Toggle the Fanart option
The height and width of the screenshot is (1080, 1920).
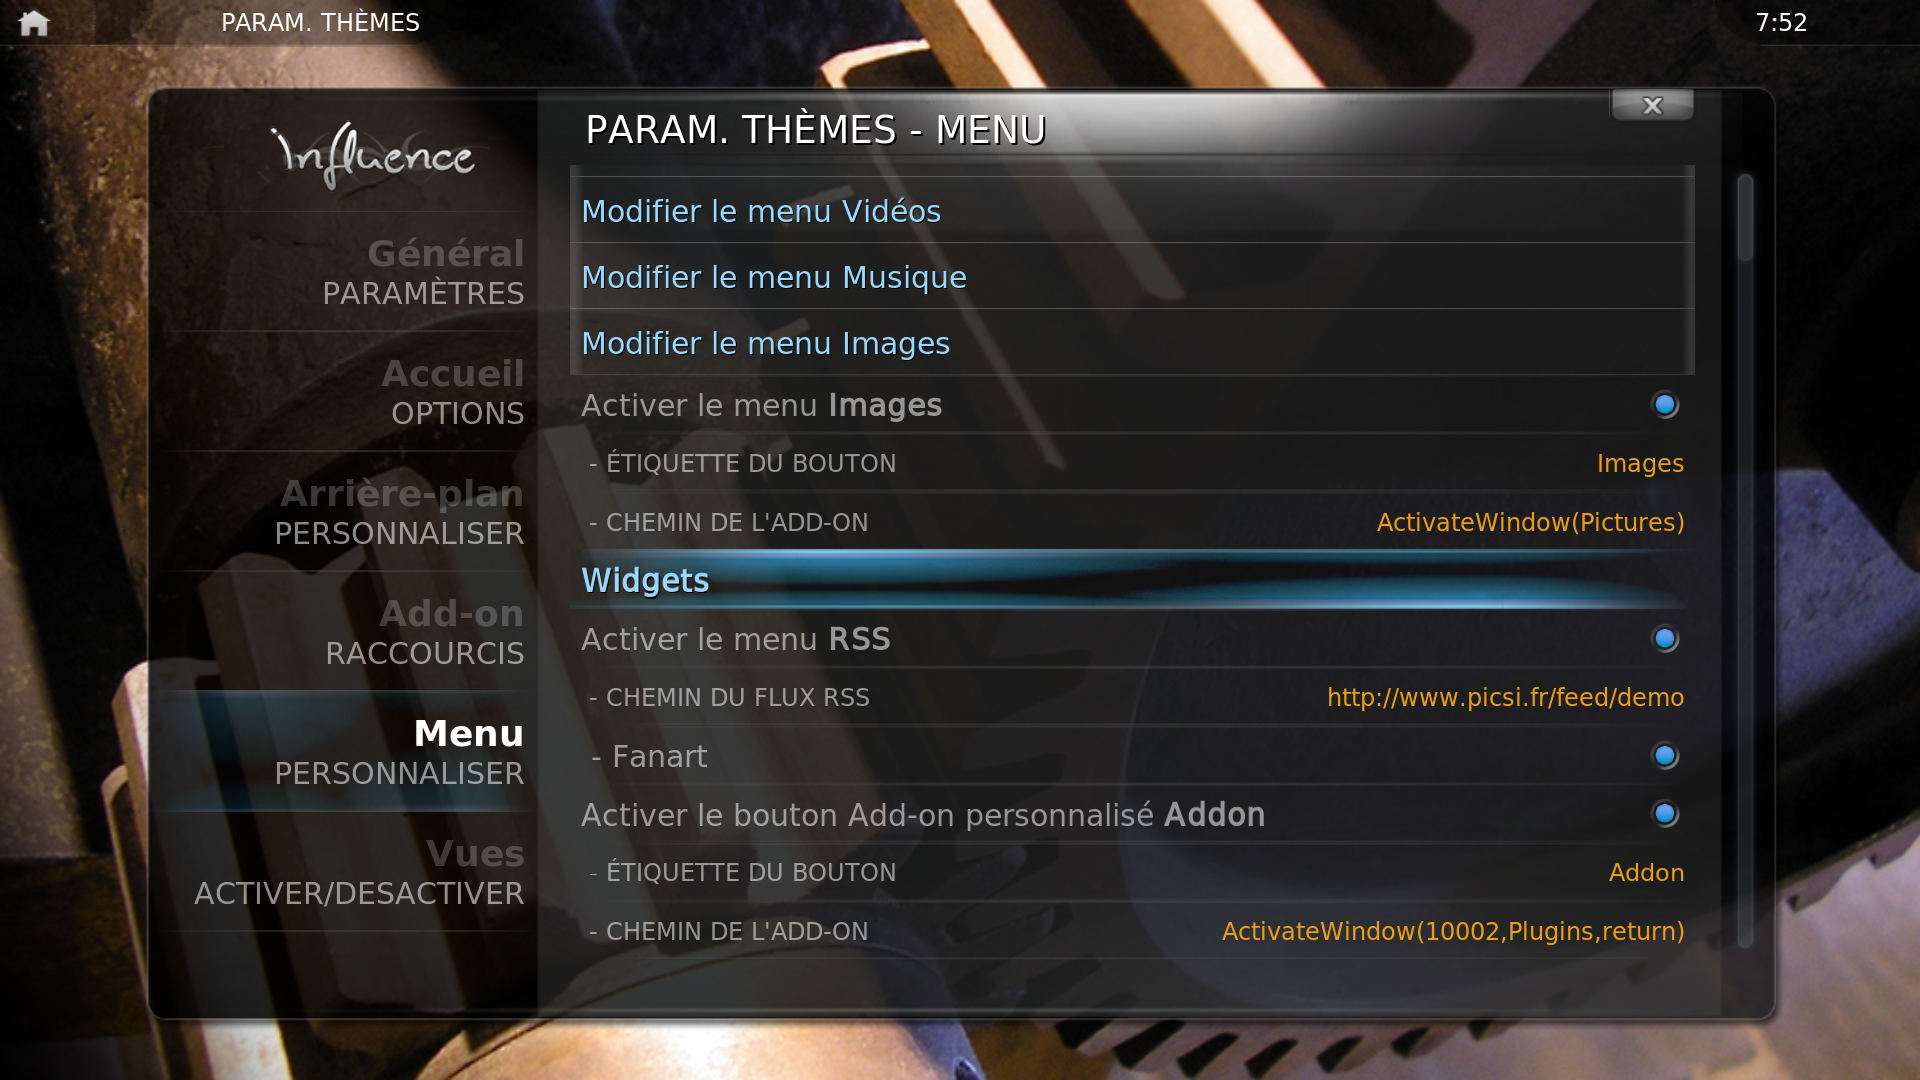(x=1665, y=756)
